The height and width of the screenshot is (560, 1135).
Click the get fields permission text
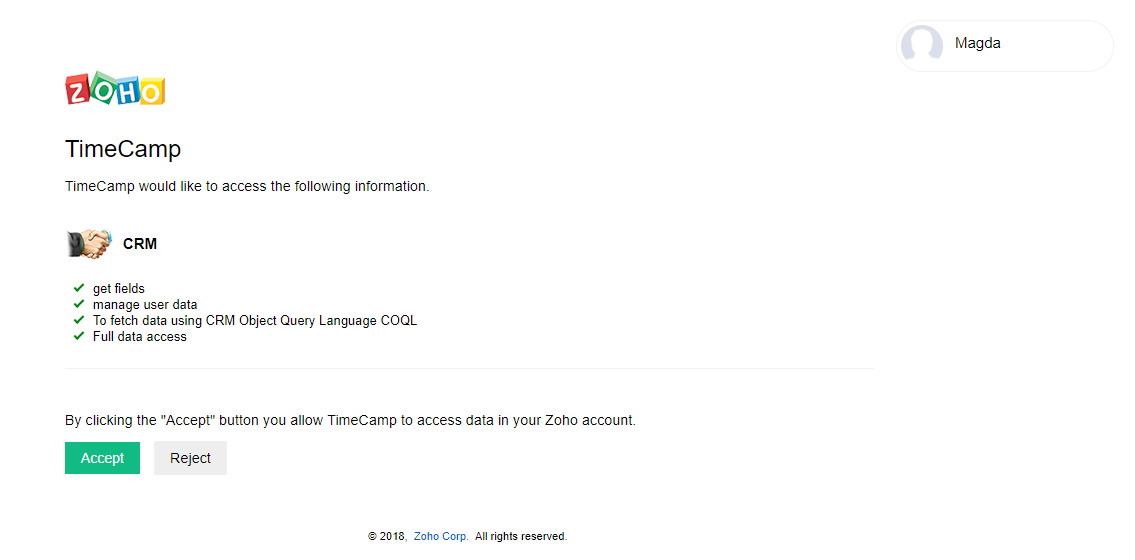click(119, 289)
